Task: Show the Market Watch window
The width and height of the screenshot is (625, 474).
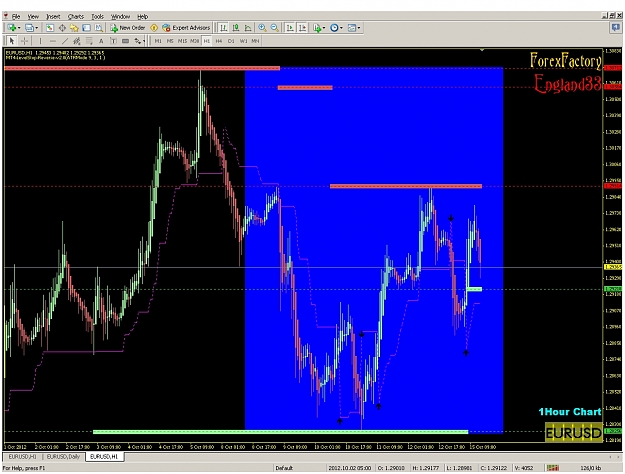Action: pos(49,28)
